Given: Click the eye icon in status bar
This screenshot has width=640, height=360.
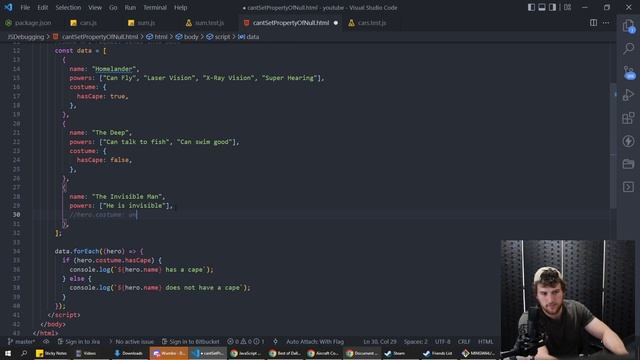Looking at the screenshot, I should [x=46, y=342].
